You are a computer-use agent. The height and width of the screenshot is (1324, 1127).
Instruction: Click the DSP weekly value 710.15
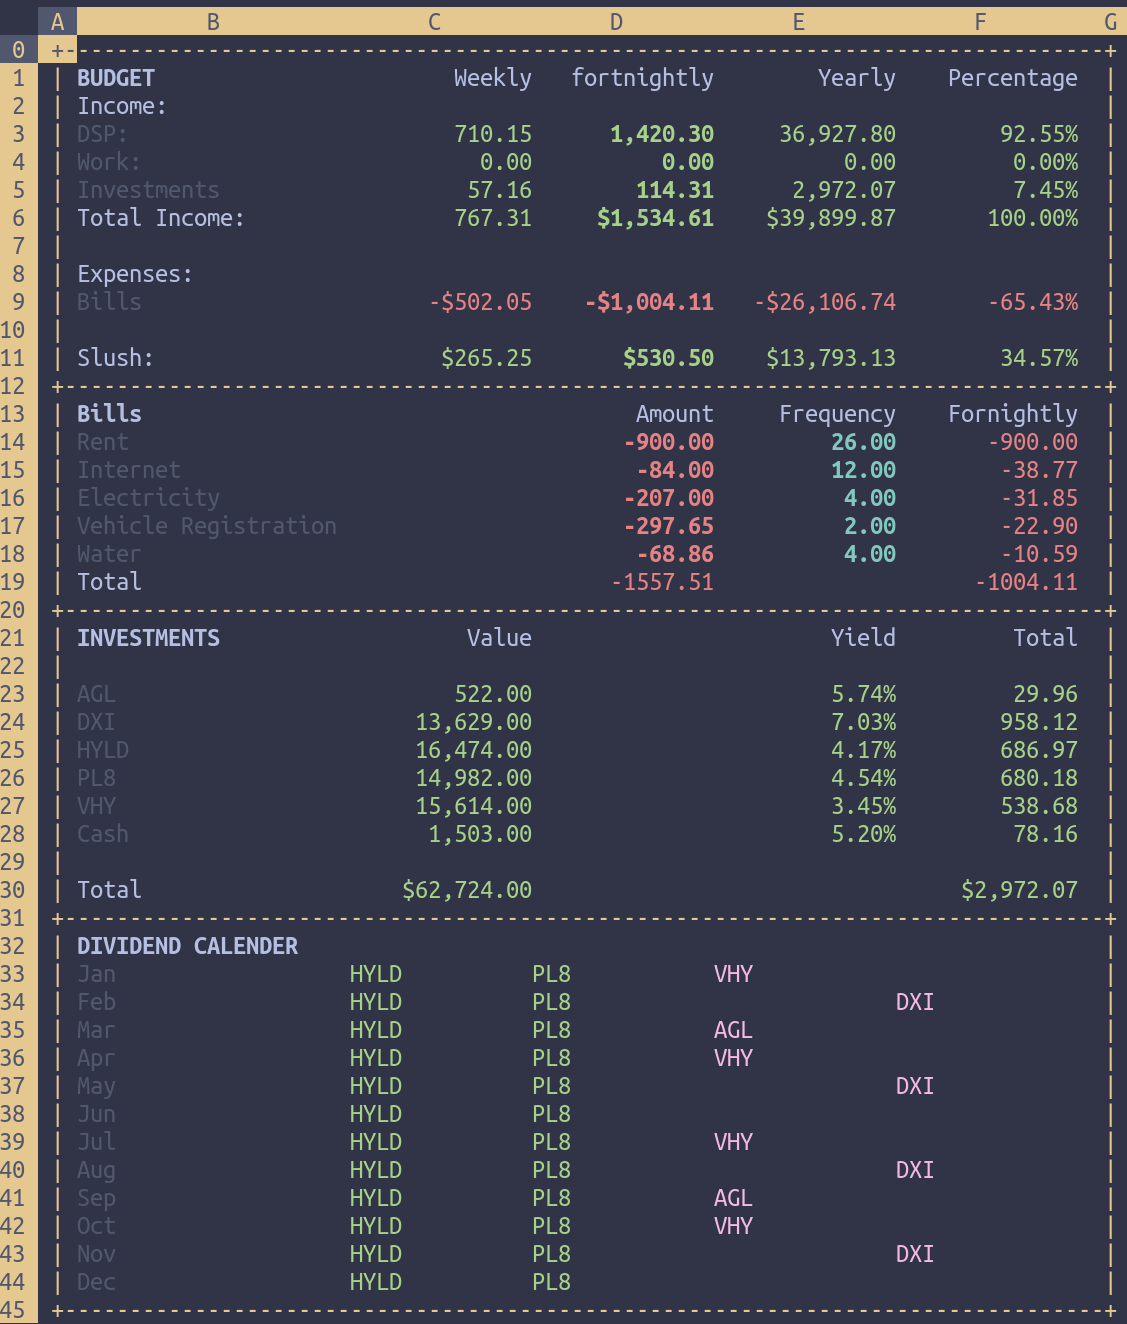coord(493,134)
